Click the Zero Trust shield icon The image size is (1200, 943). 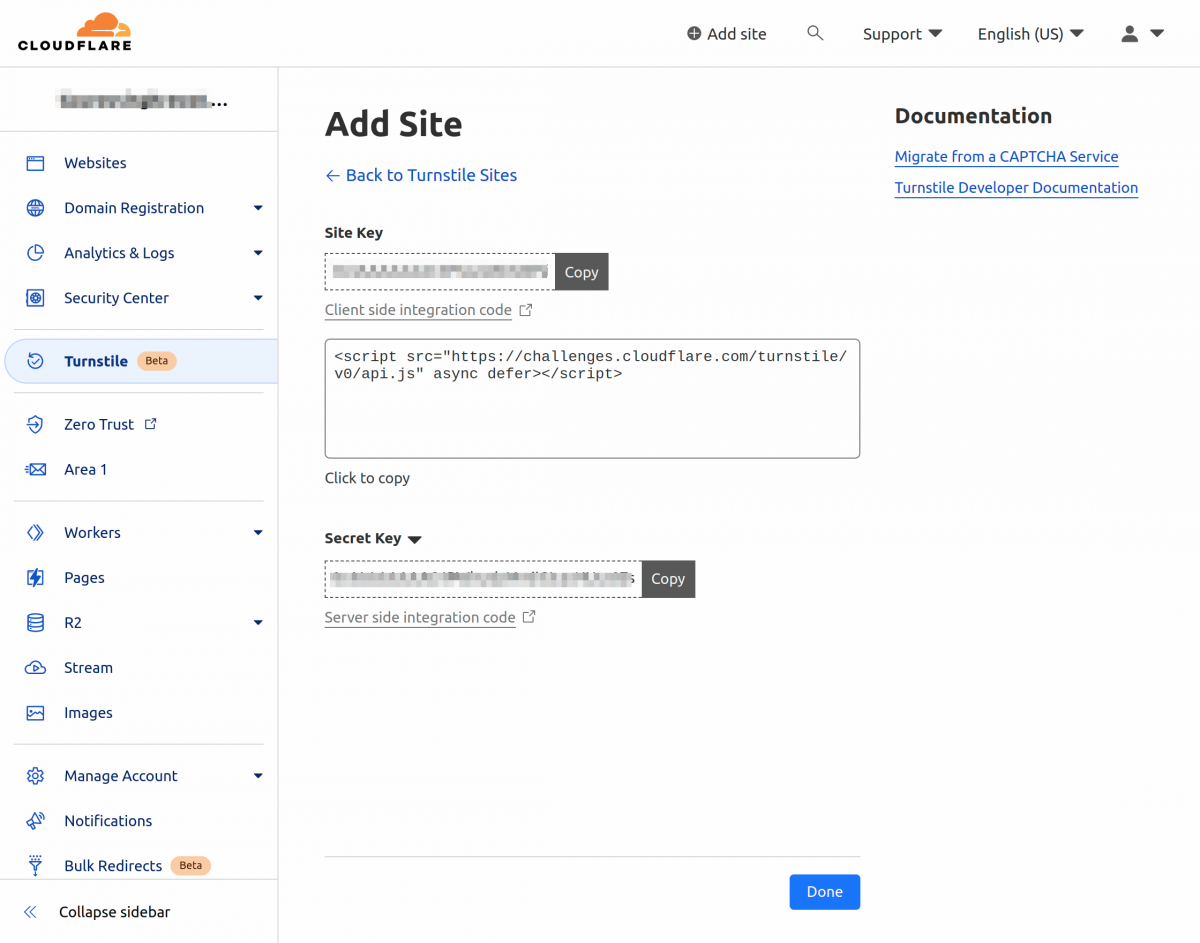tap(35, 424)
